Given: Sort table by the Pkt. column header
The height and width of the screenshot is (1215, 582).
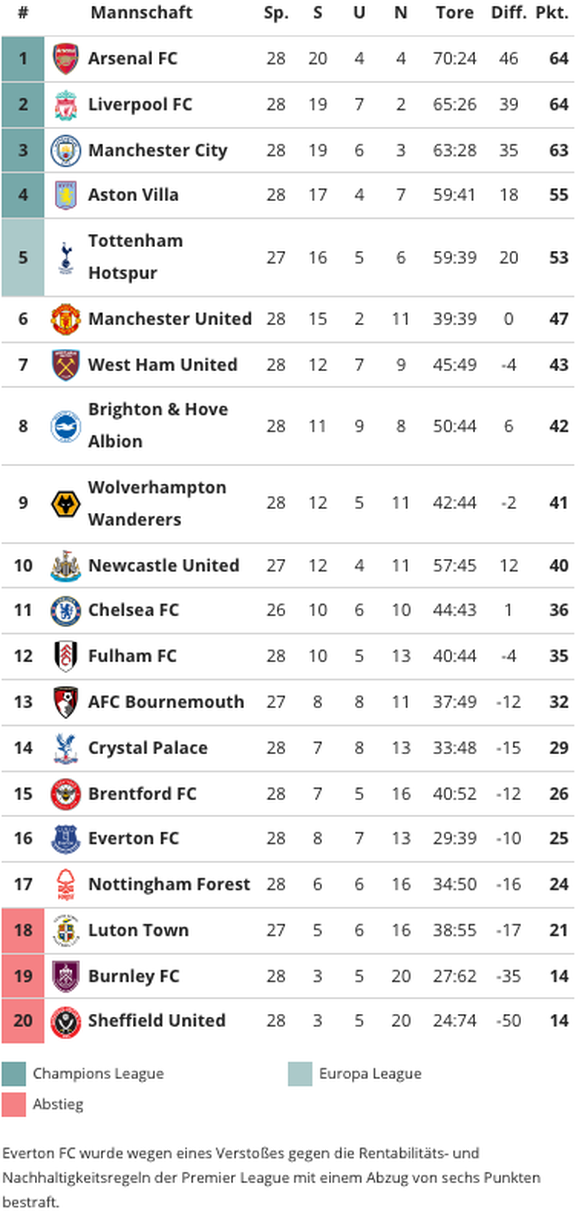Looking at the screenshot, I should 551,14.
